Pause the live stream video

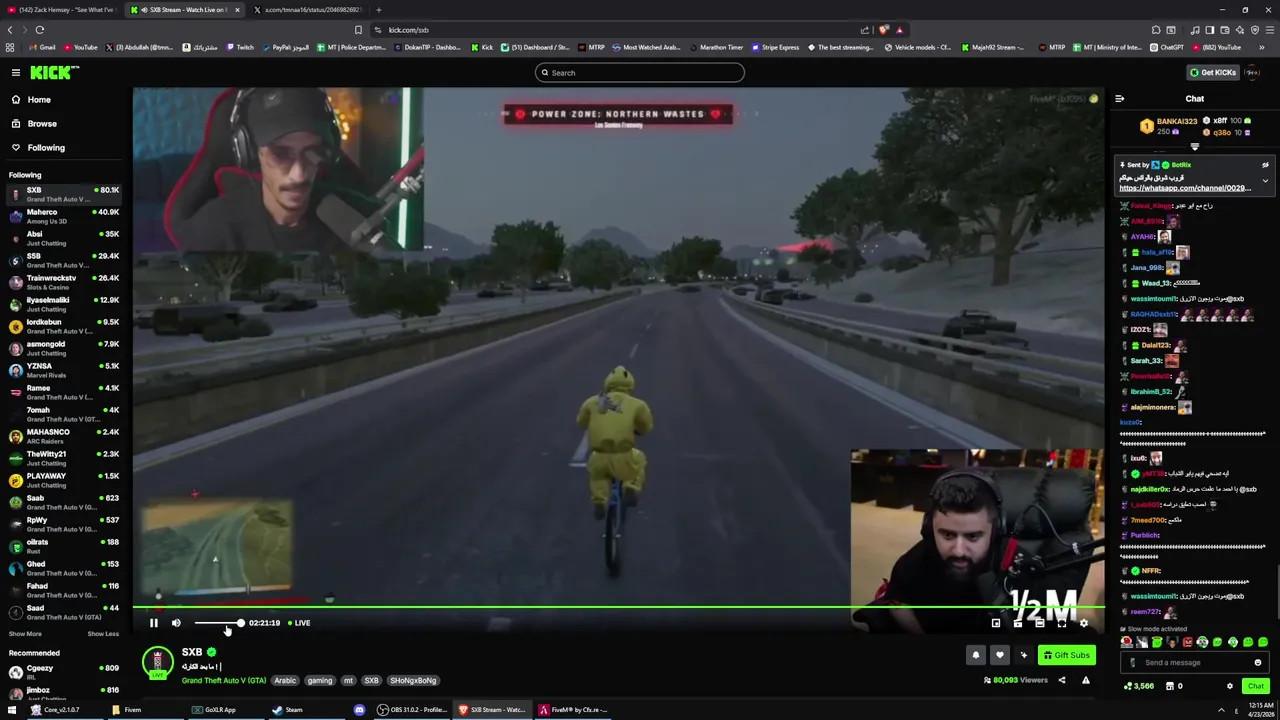tap(154, 623)
